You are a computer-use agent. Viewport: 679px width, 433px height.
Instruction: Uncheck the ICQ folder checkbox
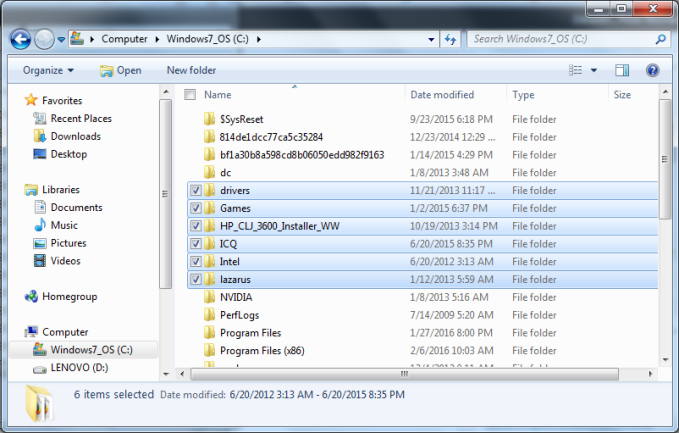pyautogui.click(x=196, y=243)
